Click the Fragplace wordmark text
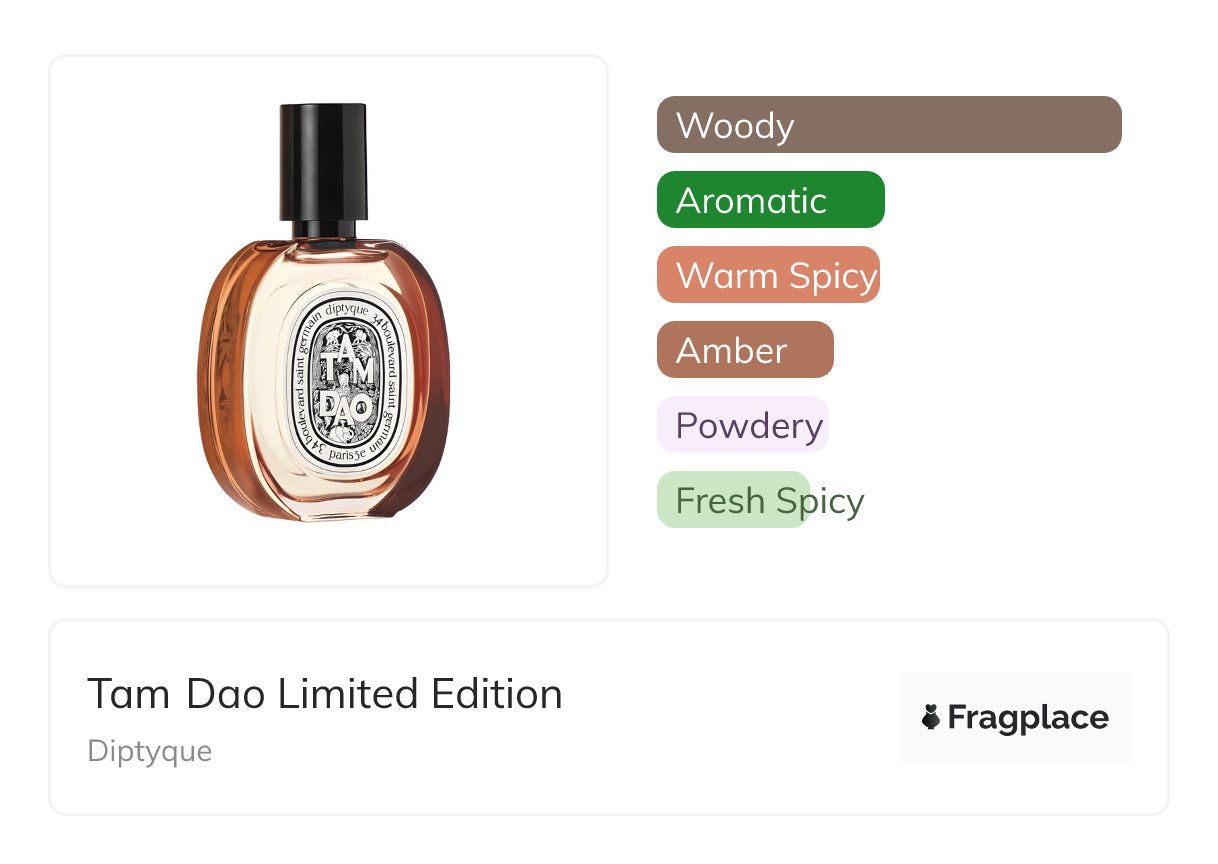This screenshot has width=1218, height=864. click(1028, 718)
